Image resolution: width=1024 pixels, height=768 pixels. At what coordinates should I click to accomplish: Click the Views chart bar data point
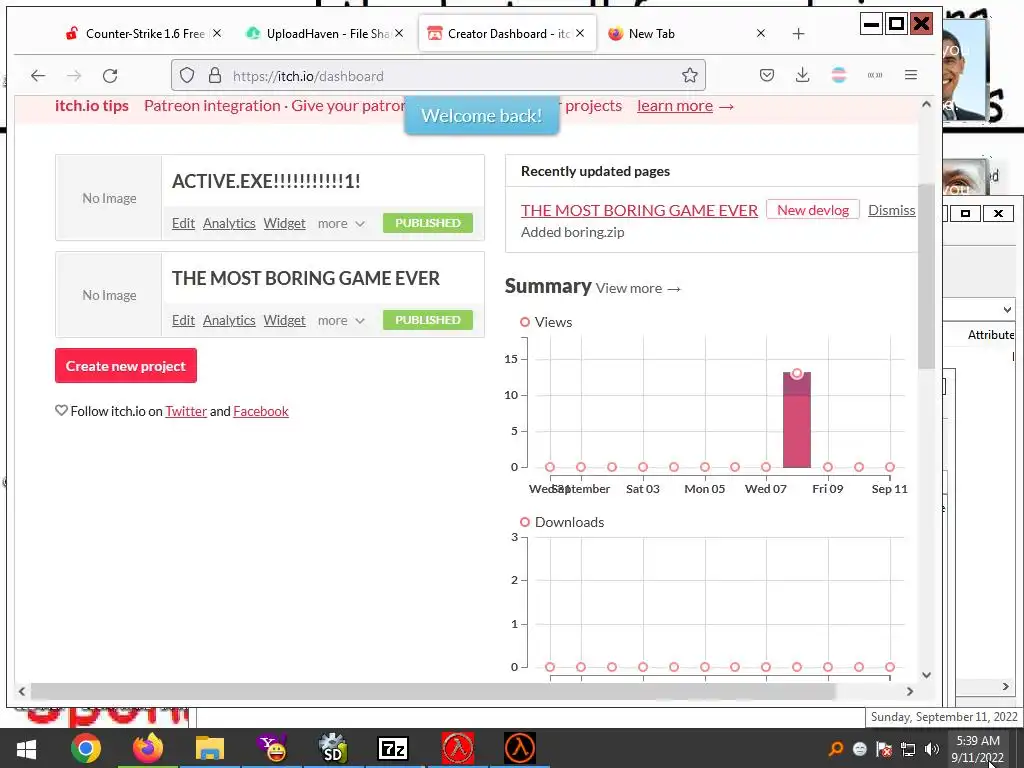(797, 374)
